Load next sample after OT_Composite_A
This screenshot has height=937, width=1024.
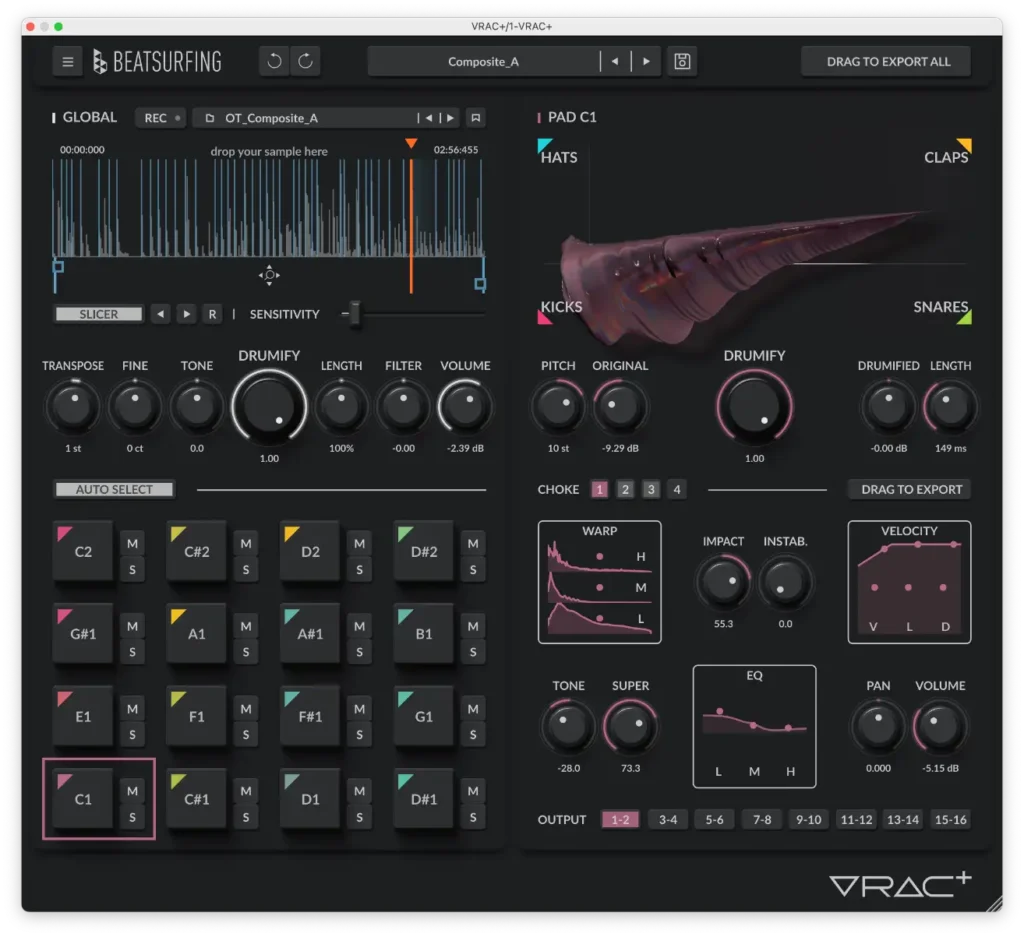(x=450, y=118)
